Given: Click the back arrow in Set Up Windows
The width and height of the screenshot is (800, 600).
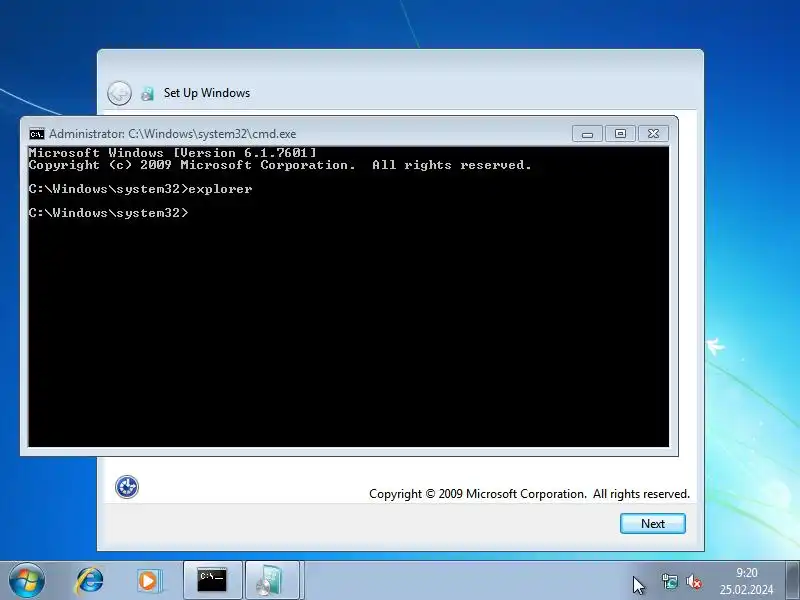Looking at the screenshot, I should pyautogui.click(x=119, y=93).
